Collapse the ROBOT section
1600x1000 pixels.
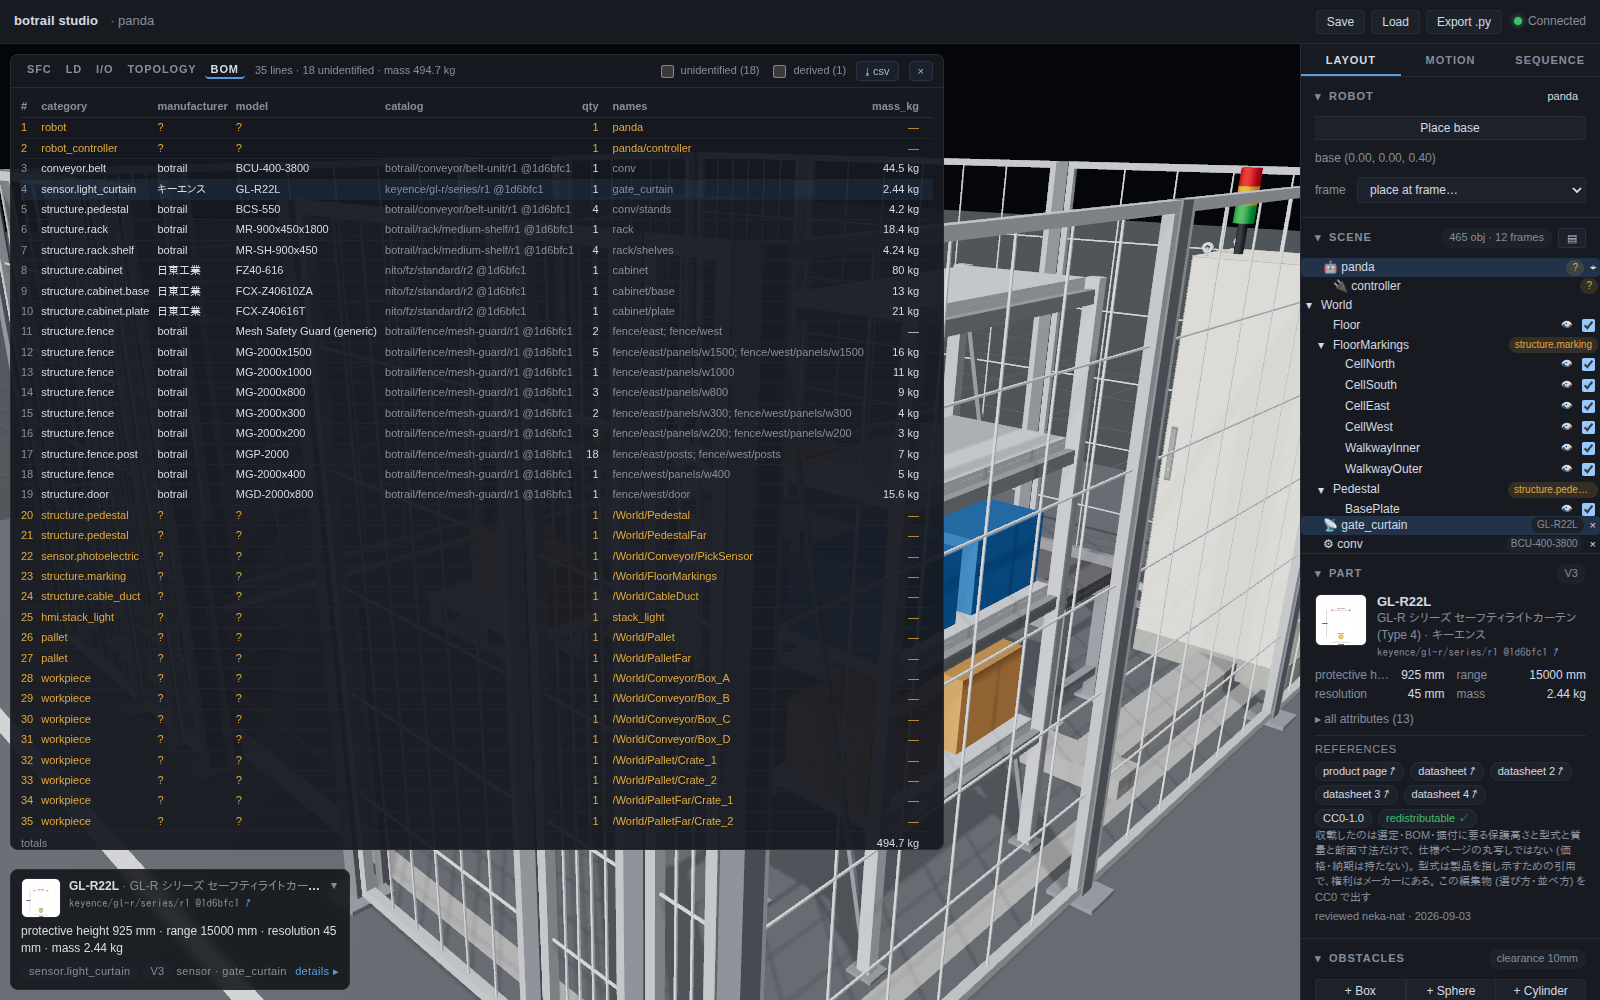click(x=1318, y=97)
